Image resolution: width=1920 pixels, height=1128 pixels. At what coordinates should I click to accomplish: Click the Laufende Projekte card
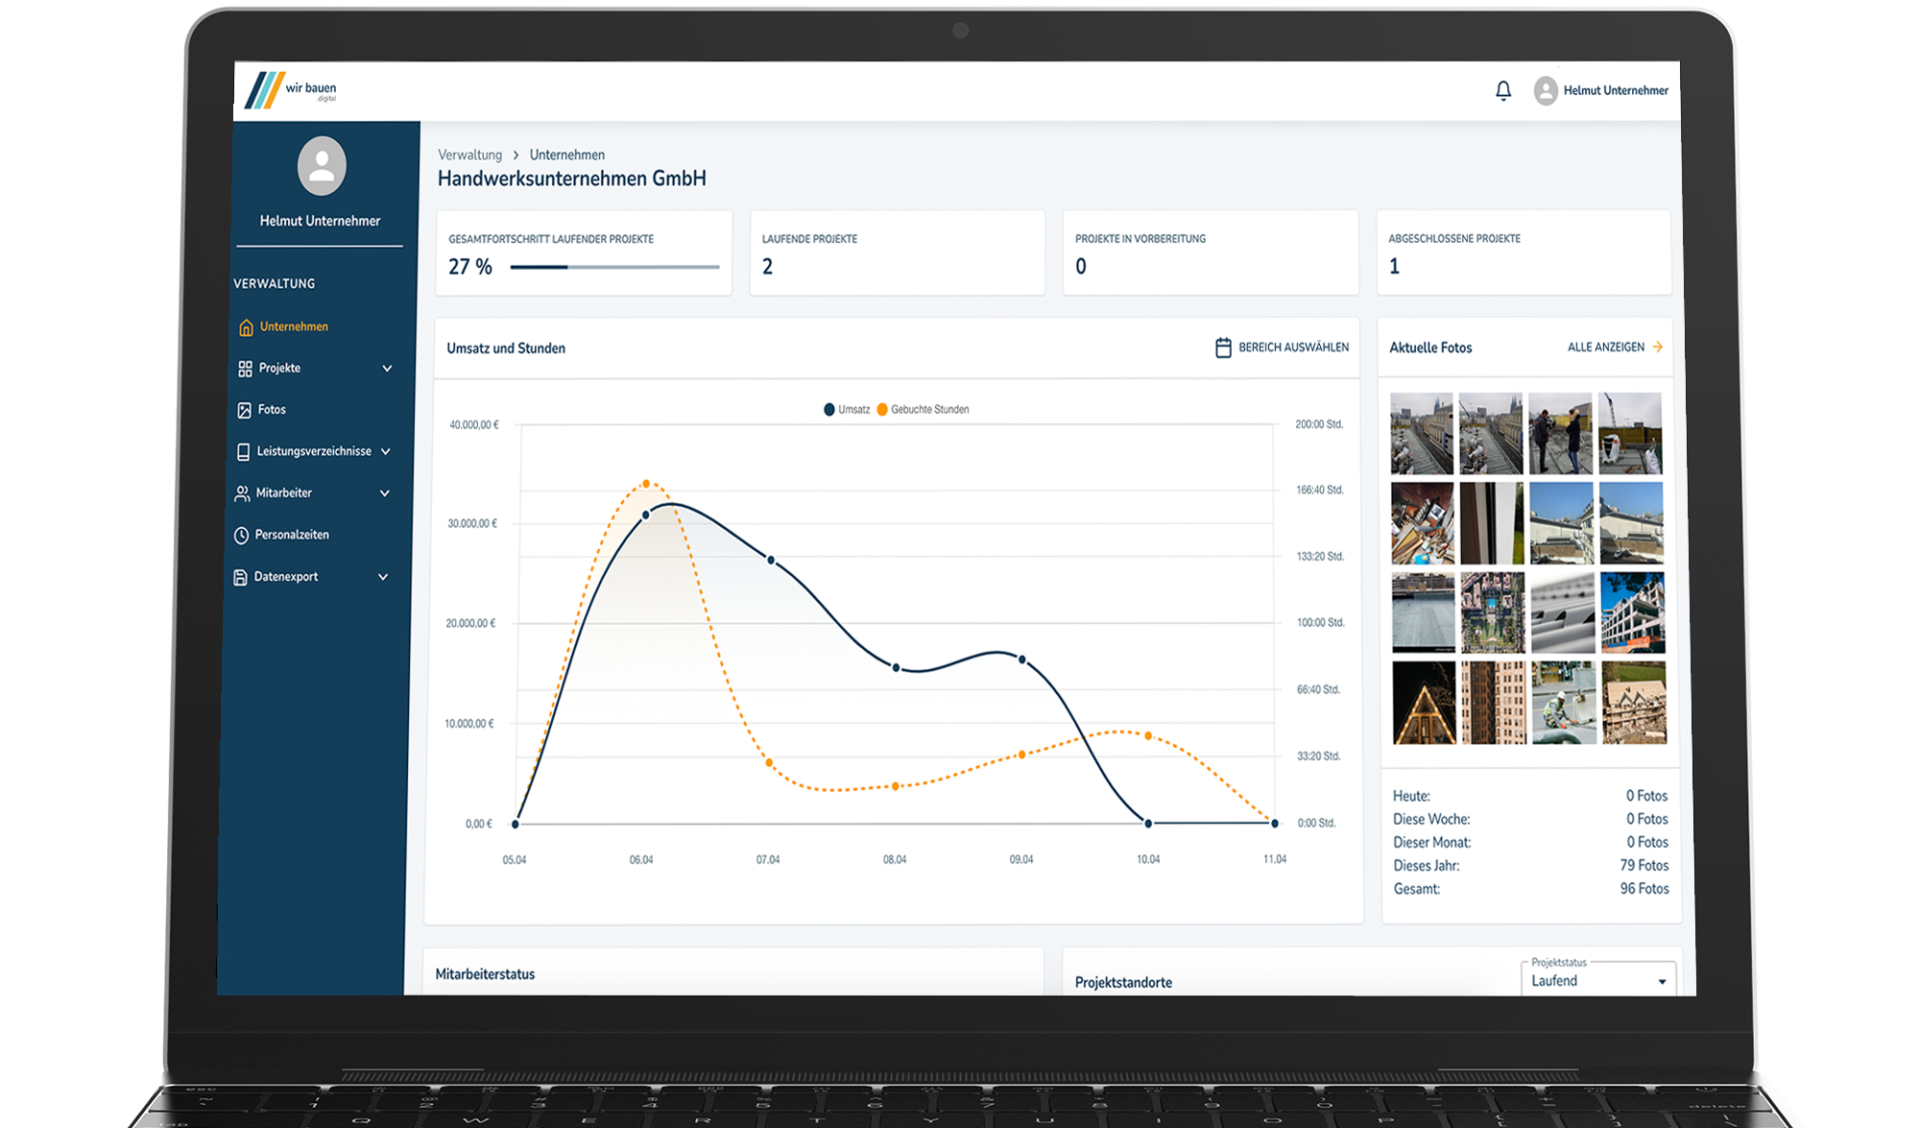(x=897, y=253)
